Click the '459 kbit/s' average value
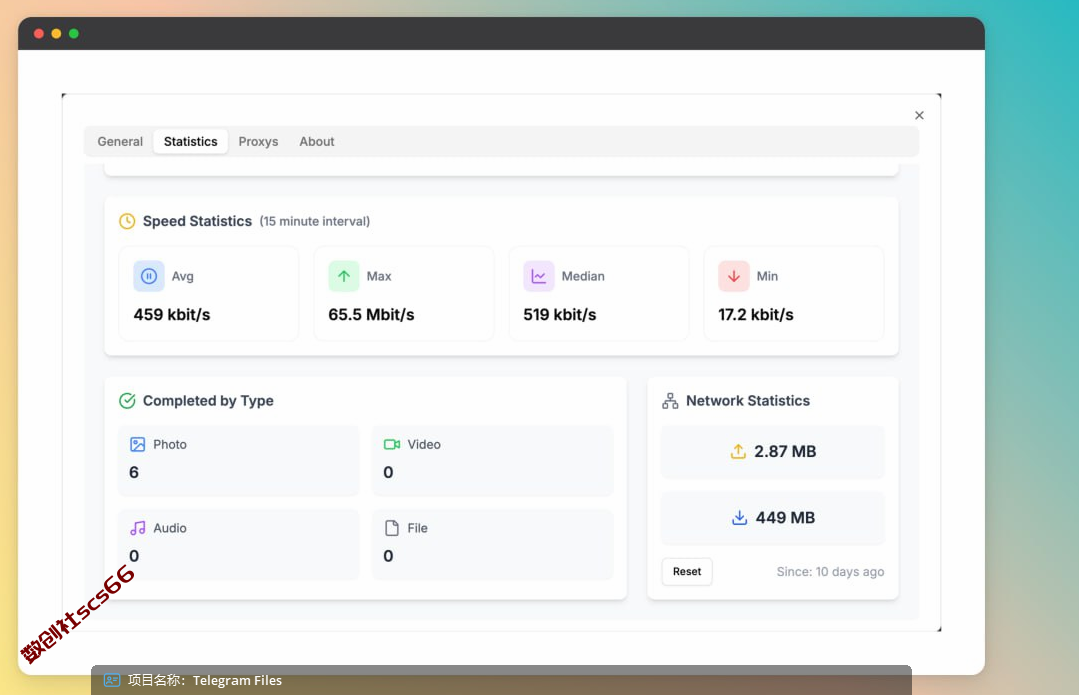Image resolution: width=1079 pixels, height=695 pixels. 172,314
